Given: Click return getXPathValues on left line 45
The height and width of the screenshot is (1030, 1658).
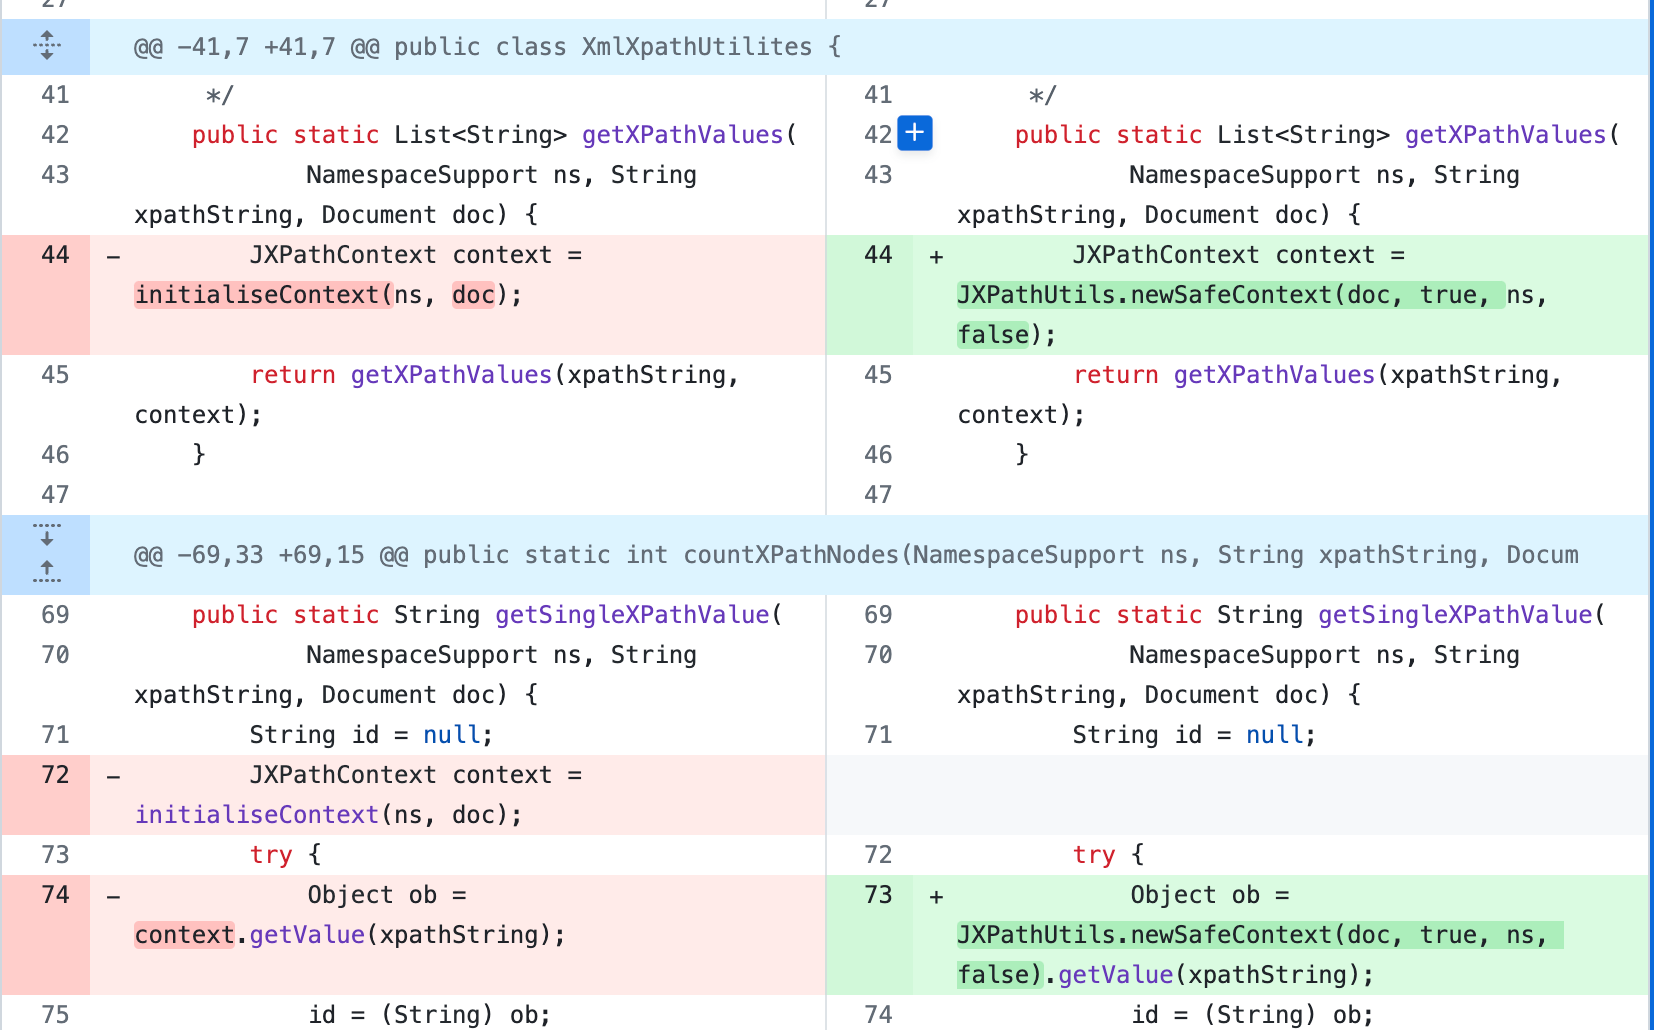Looking at the screenshot, I should [401, 375].
